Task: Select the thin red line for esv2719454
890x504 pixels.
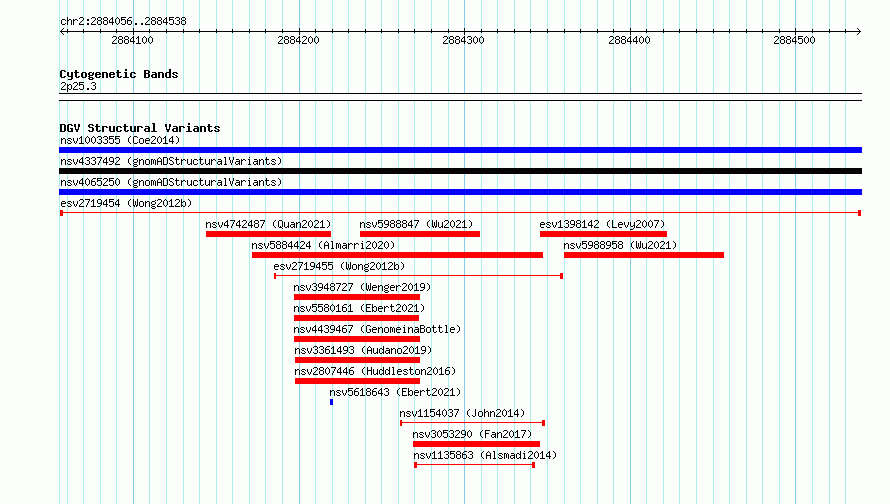Action: pos(460,213)
